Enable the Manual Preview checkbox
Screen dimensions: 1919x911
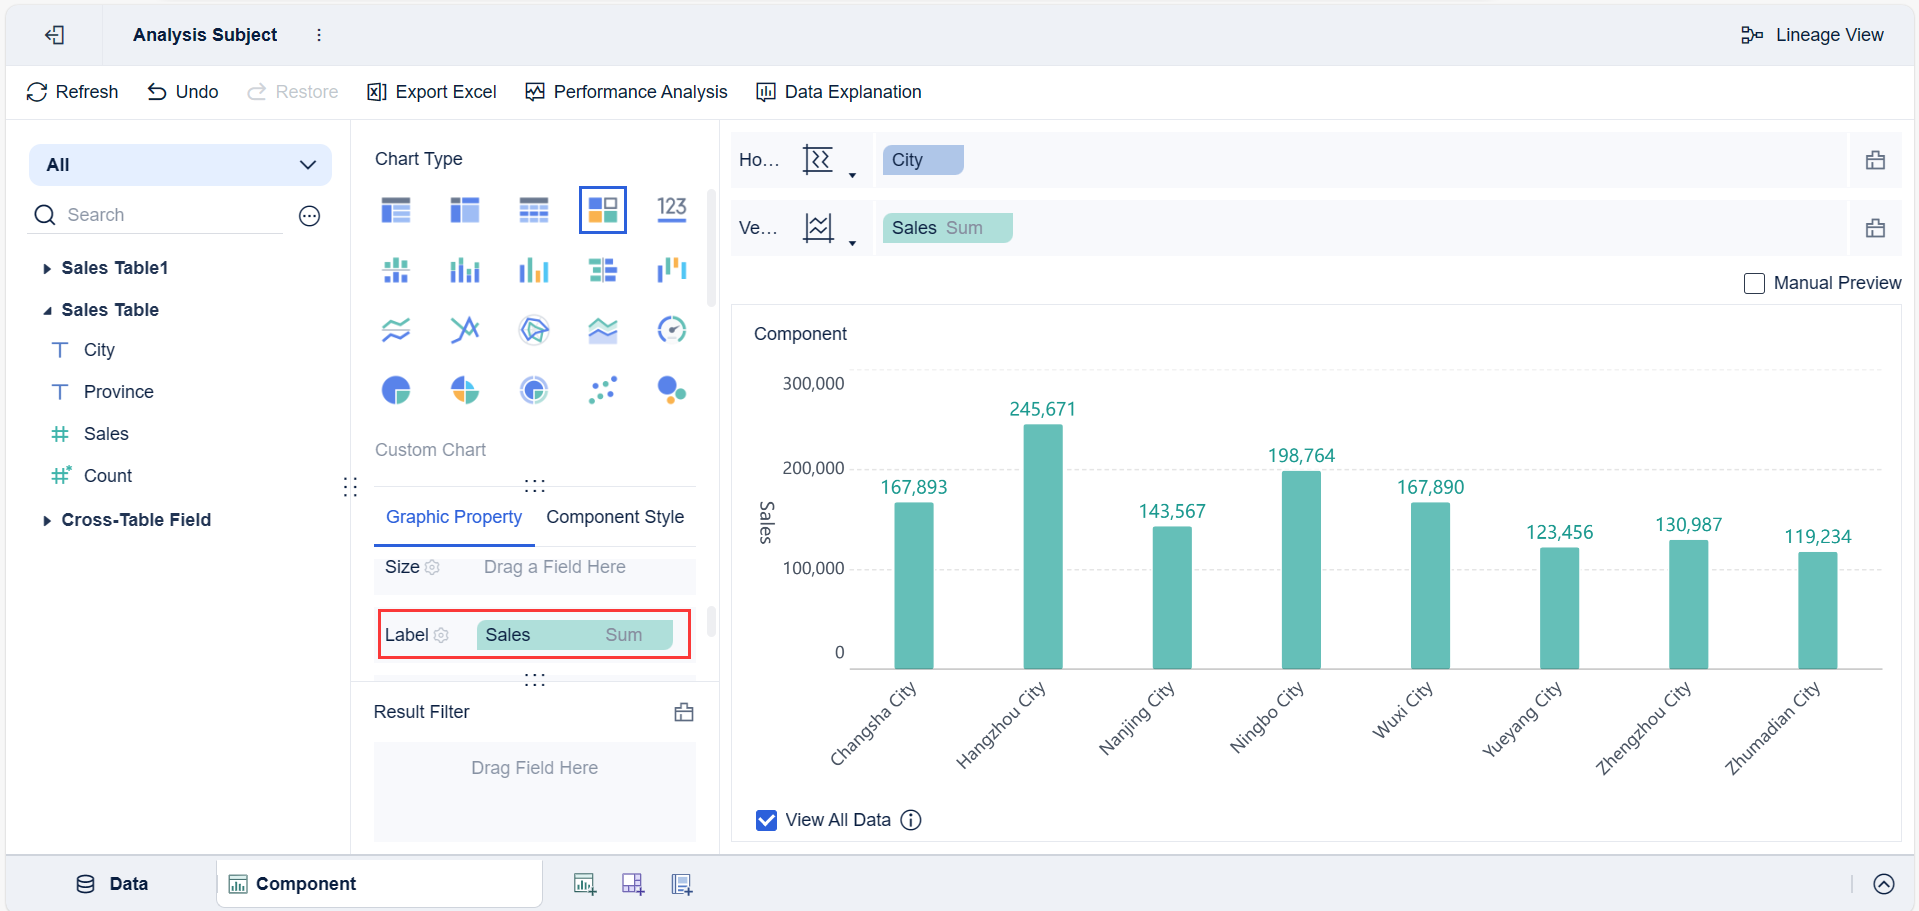(1754, 283)
